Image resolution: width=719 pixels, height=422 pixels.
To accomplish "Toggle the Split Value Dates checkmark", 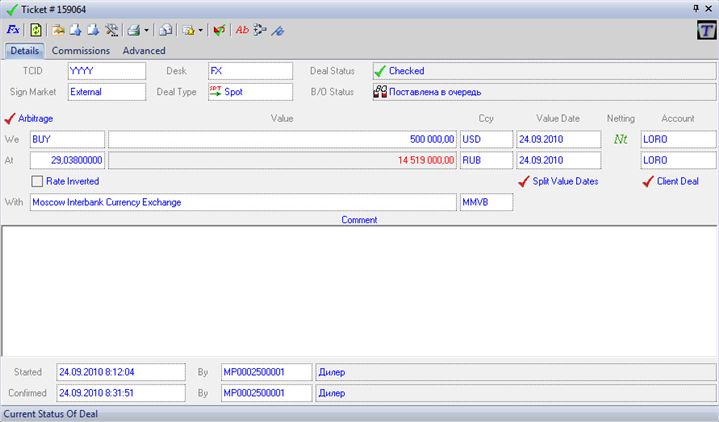I will tap(524, 182).
